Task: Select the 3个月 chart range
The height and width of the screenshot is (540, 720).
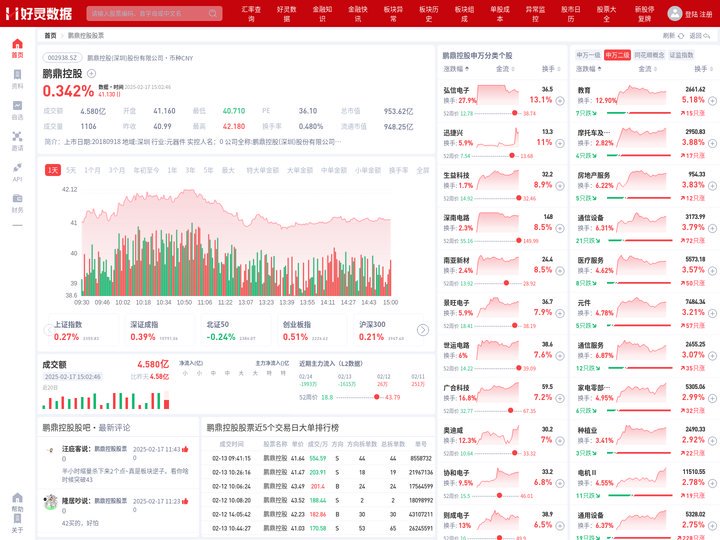Action: [x=117, y=170]
